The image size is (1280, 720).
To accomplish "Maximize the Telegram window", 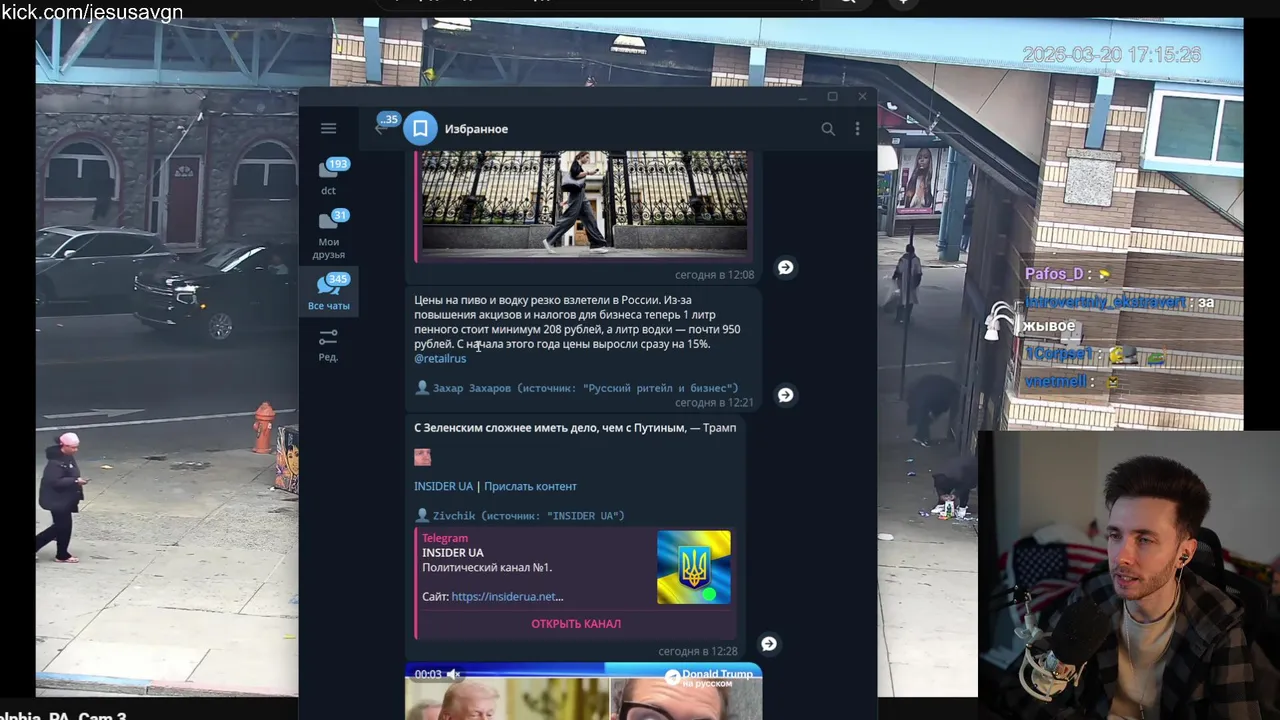I will tap(832, 97).
